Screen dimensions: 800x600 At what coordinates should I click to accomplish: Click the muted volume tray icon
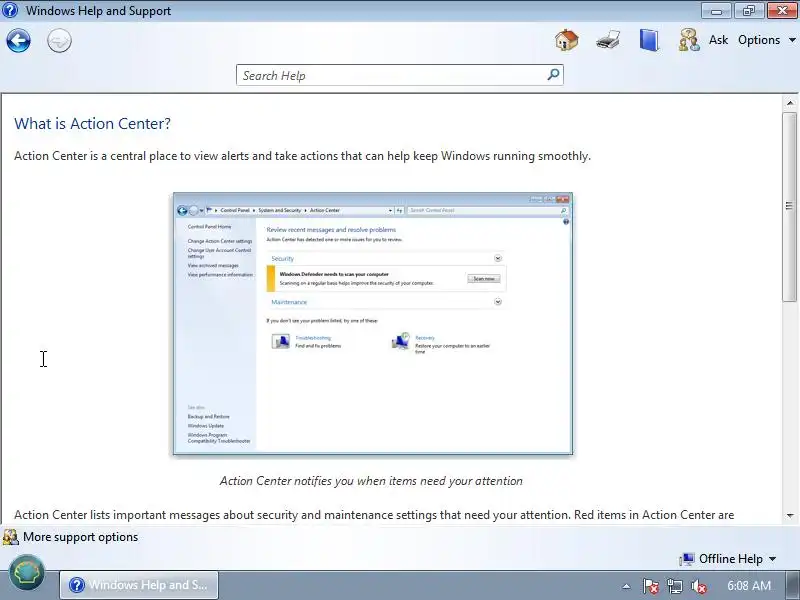pyautogui.click(x=698, y=586)
